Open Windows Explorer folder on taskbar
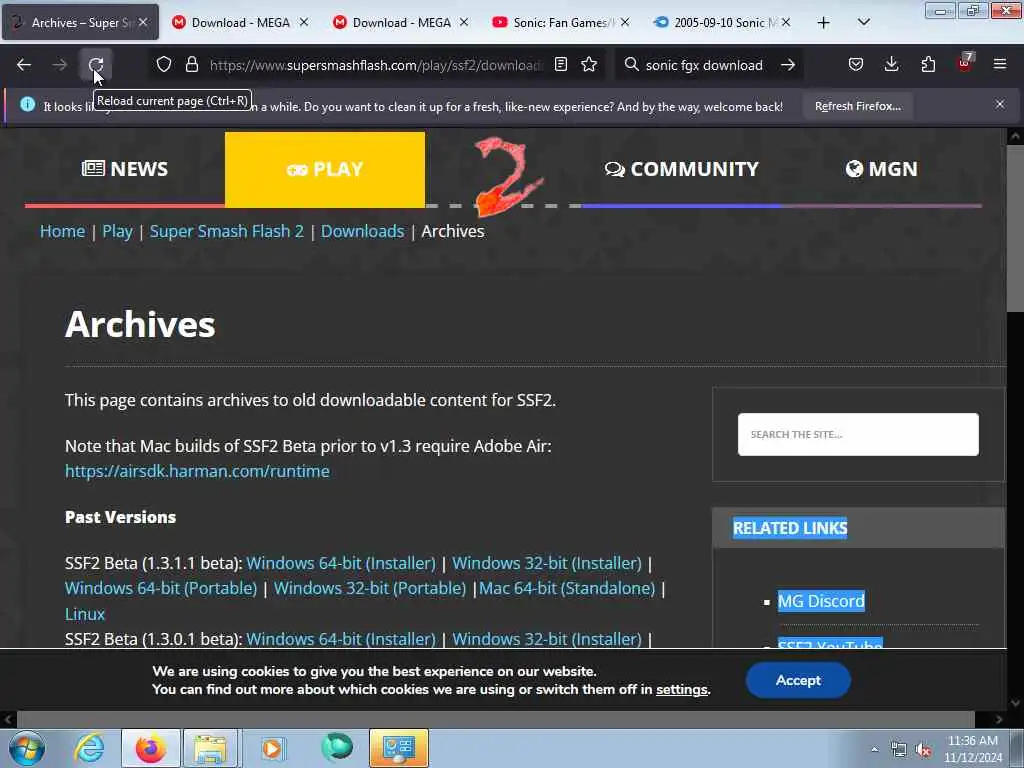 [x=210, y=748]
